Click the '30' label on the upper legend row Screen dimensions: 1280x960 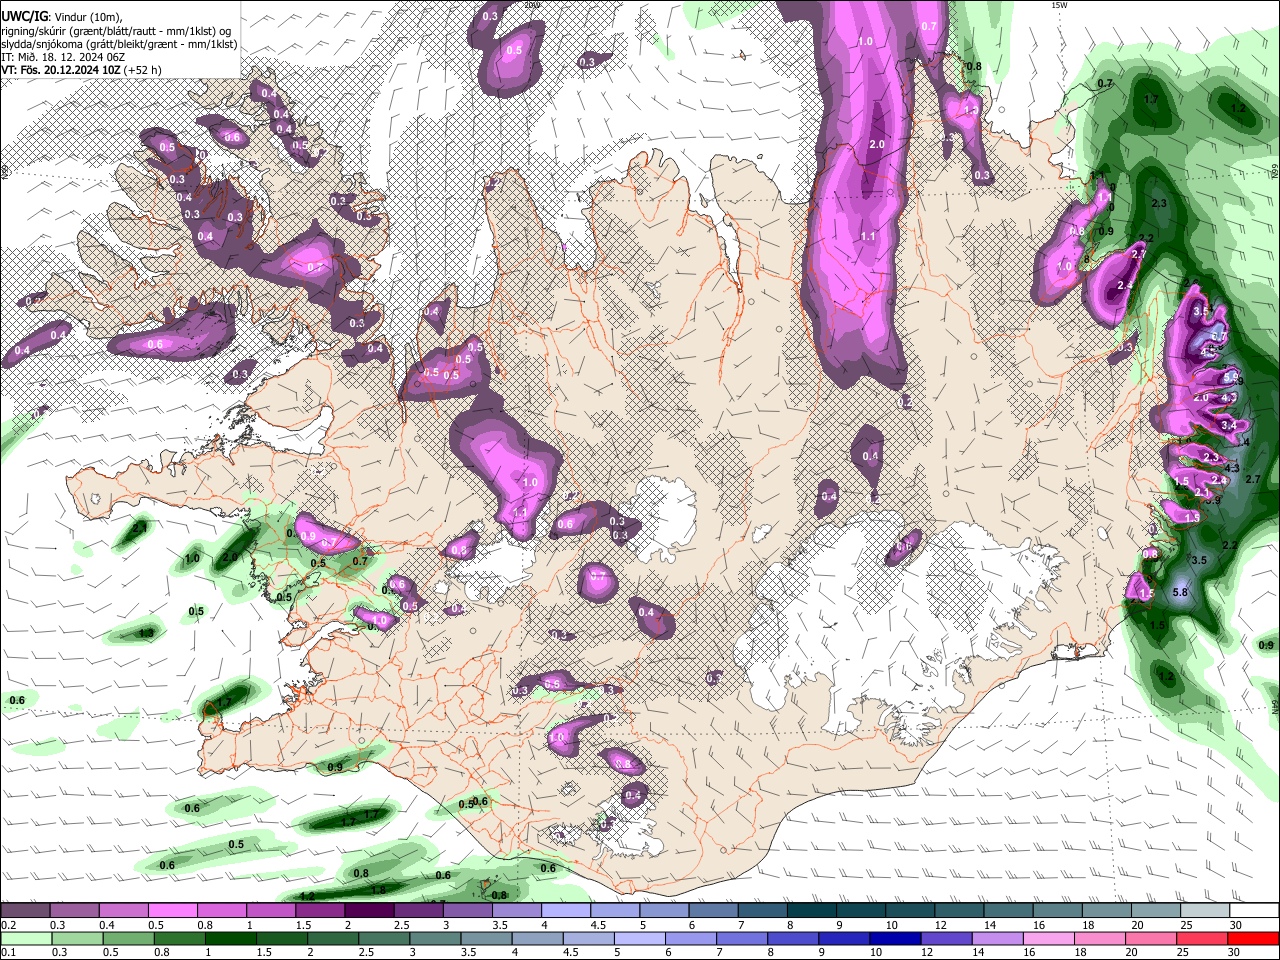[1236, 925]
